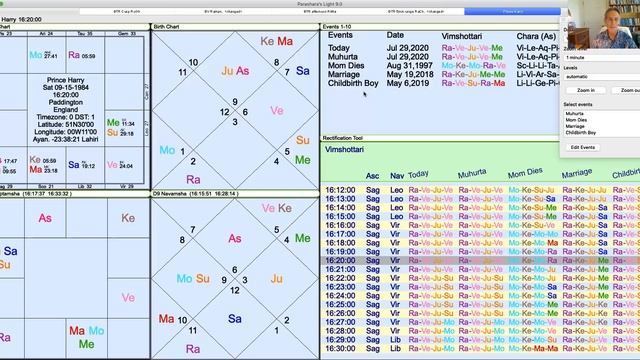Screen dimensions: 640x360
Task: Switch to the BV Raman worksheet tab
Action: click(x=223, y=11)
